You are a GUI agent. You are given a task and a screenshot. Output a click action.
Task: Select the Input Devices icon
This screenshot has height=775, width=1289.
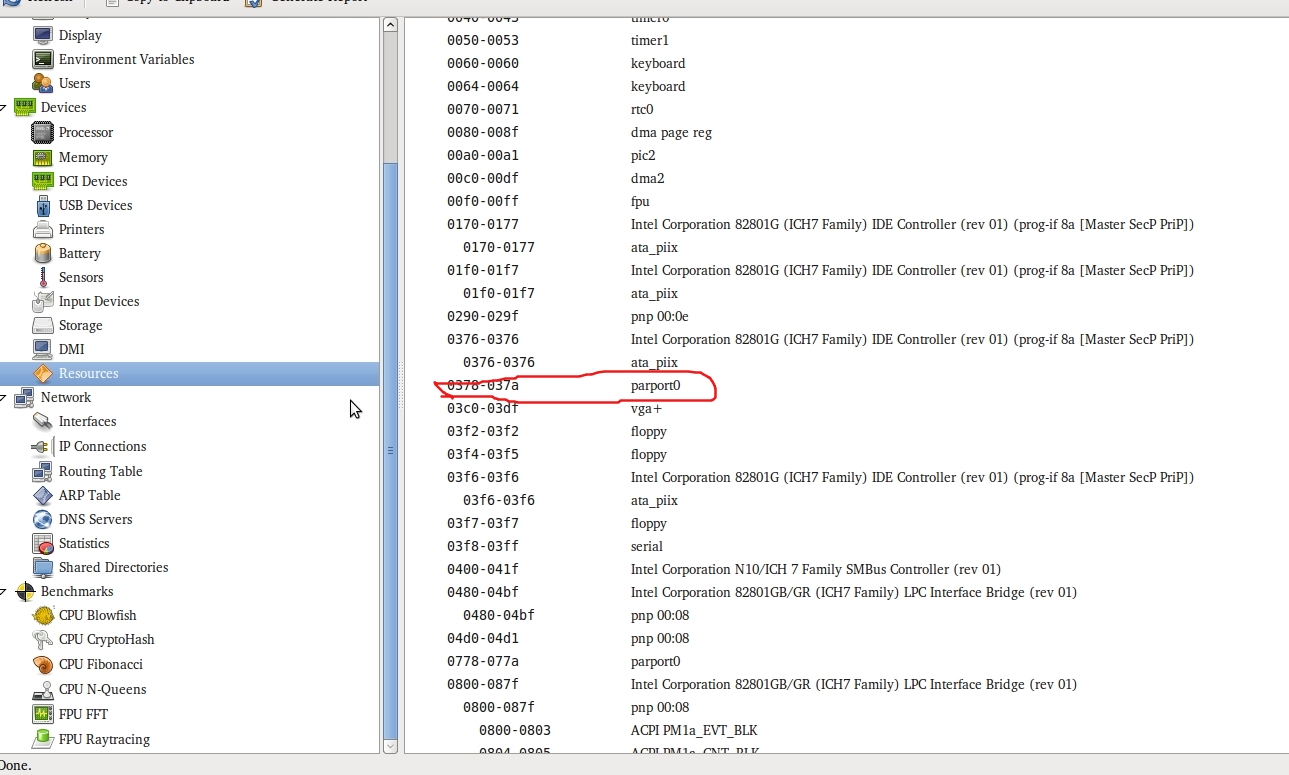tap(42, 301)
